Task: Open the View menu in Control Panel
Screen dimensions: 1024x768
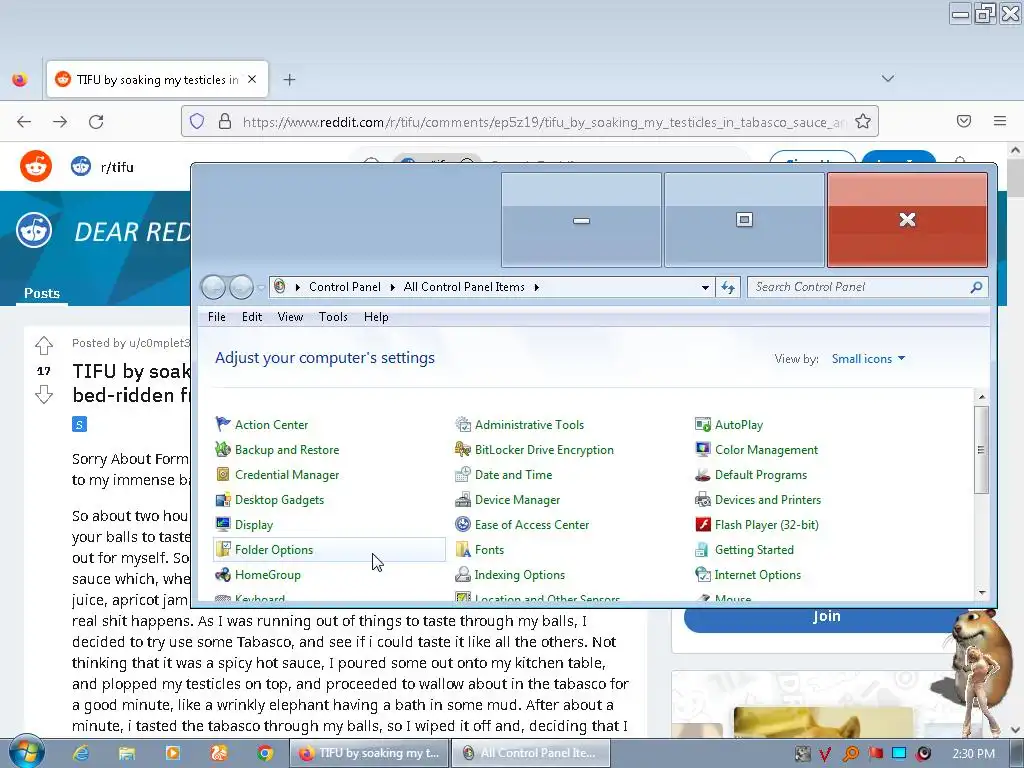Action: point(290,317)
